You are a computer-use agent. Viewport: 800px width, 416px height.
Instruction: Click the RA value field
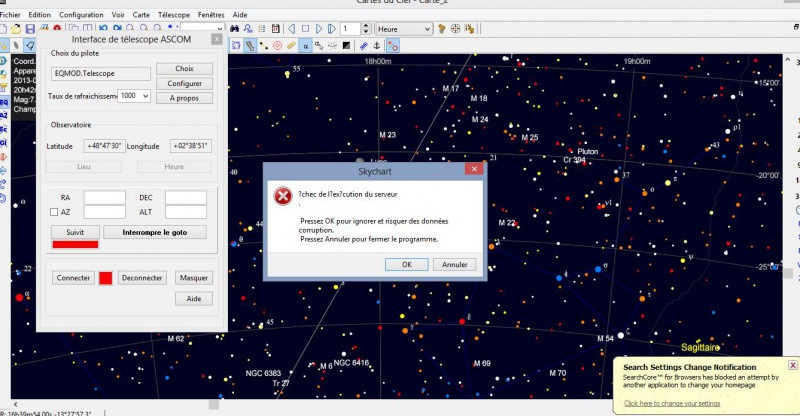[x=105, y=198]
